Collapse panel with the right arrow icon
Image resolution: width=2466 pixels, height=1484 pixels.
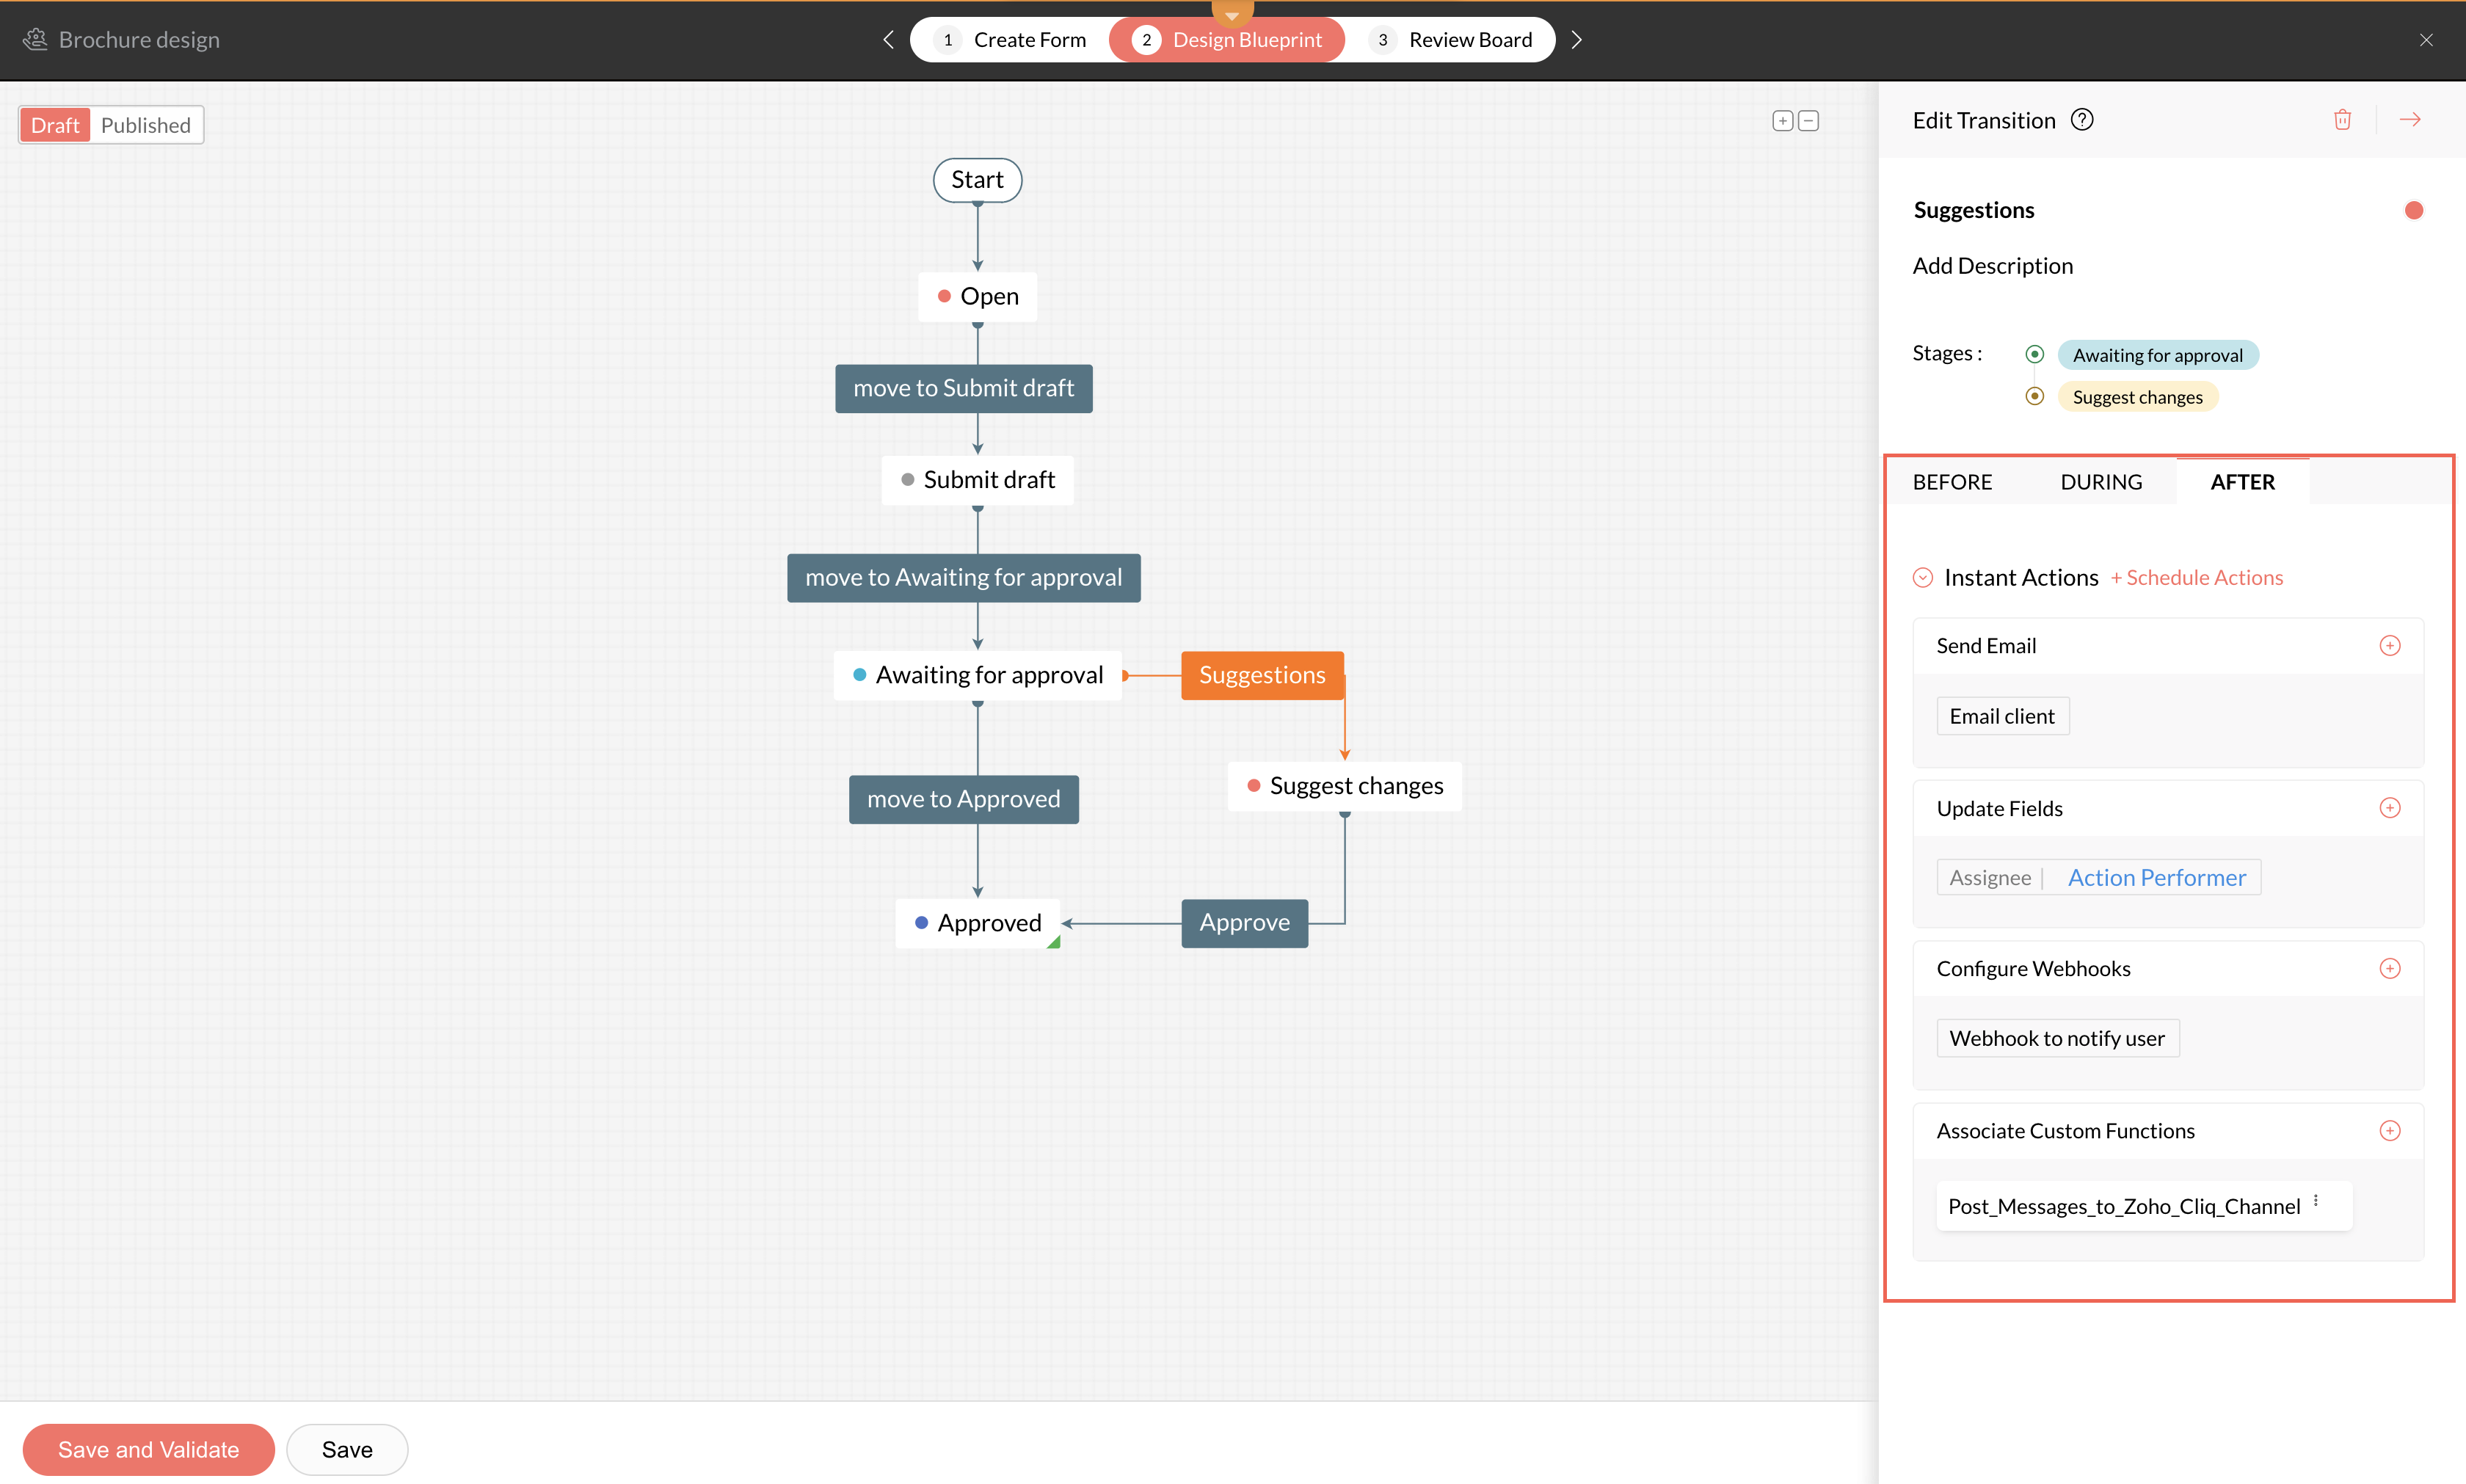(2410, 120)
